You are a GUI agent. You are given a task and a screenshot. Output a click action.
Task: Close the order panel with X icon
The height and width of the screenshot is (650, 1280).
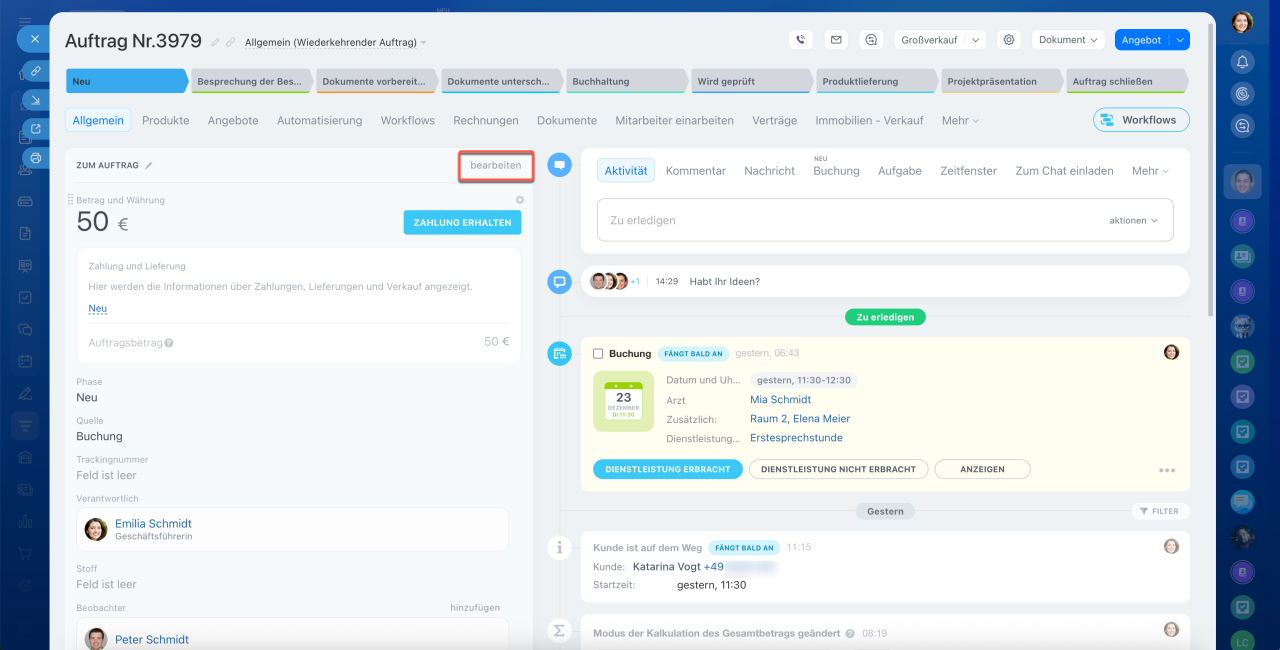(34, 39)
